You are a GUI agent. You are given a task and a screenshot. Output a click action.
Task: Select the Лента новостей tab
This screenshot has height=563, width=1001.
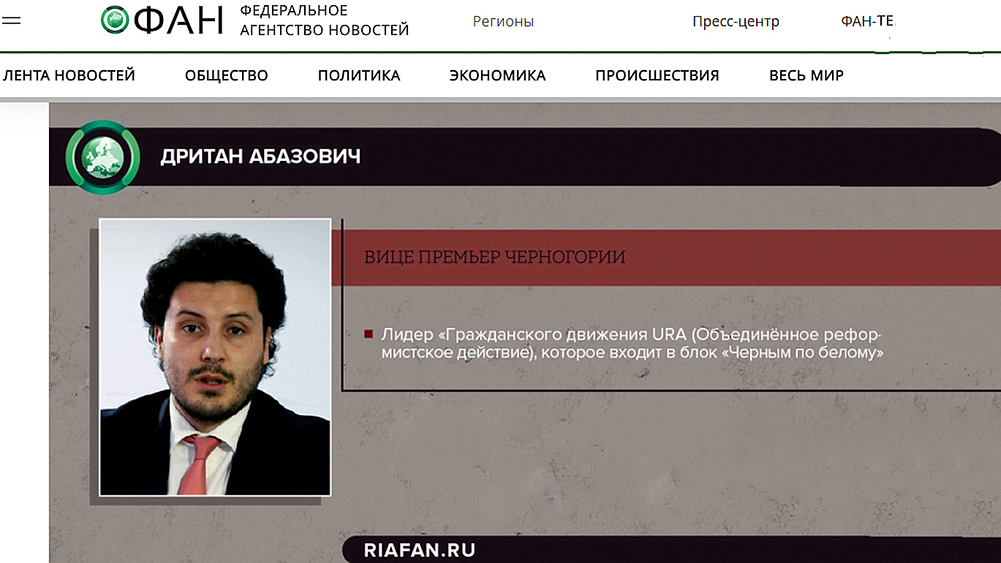point(69,75)
